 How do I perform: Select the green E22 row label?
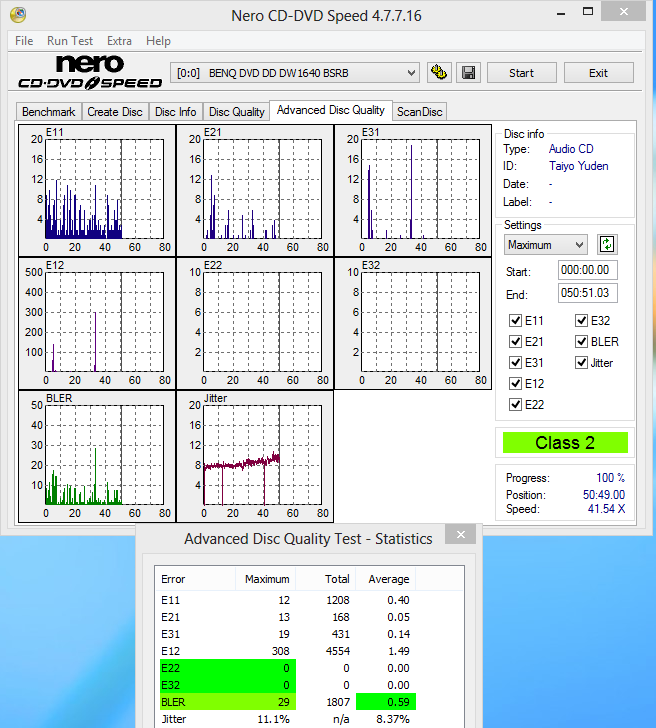pyautogui.click(x=170, y=668)
